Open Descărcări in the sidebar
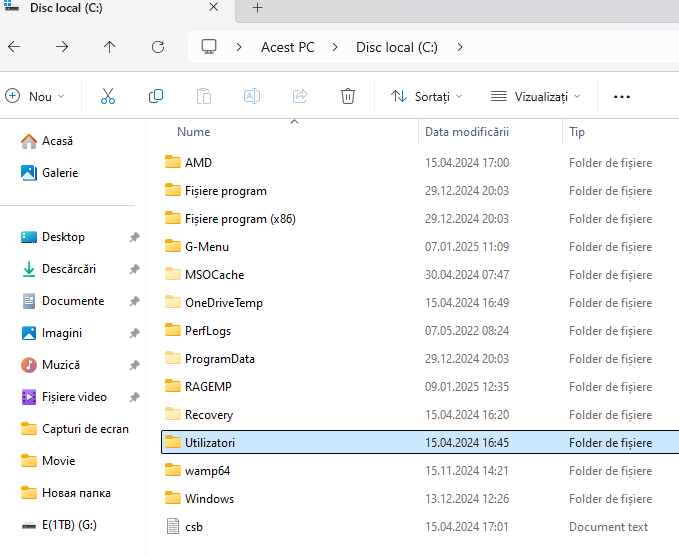 (68, 269)
